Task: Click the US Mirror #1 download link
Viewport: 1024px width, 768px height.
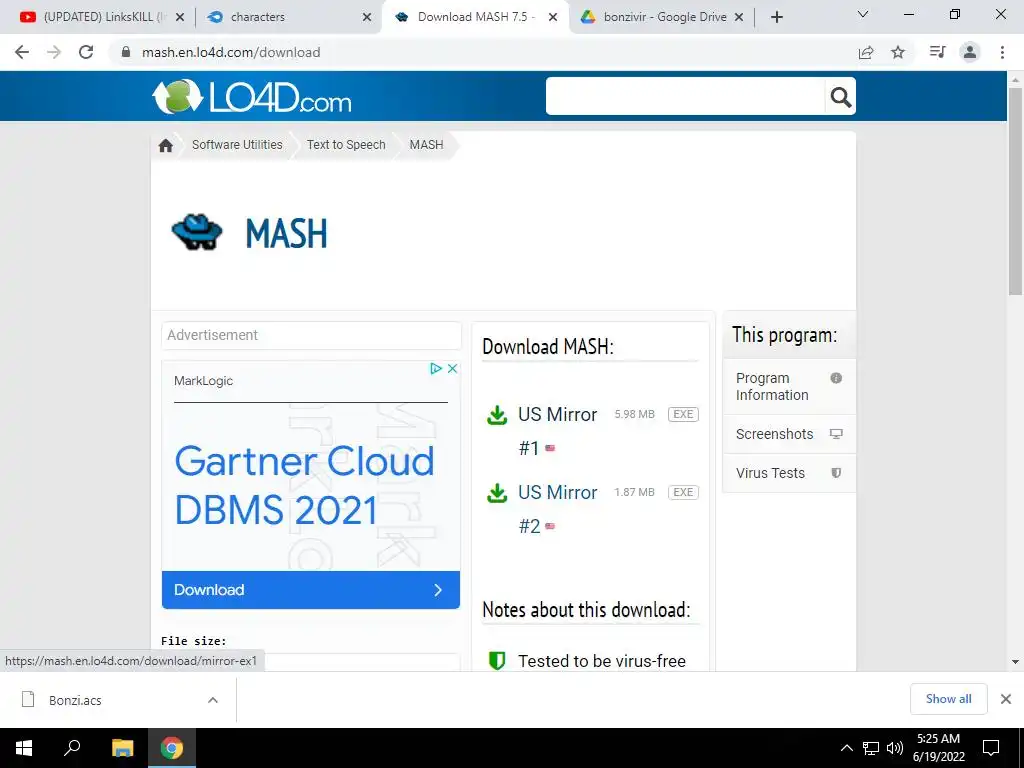Action: (557, 431)
